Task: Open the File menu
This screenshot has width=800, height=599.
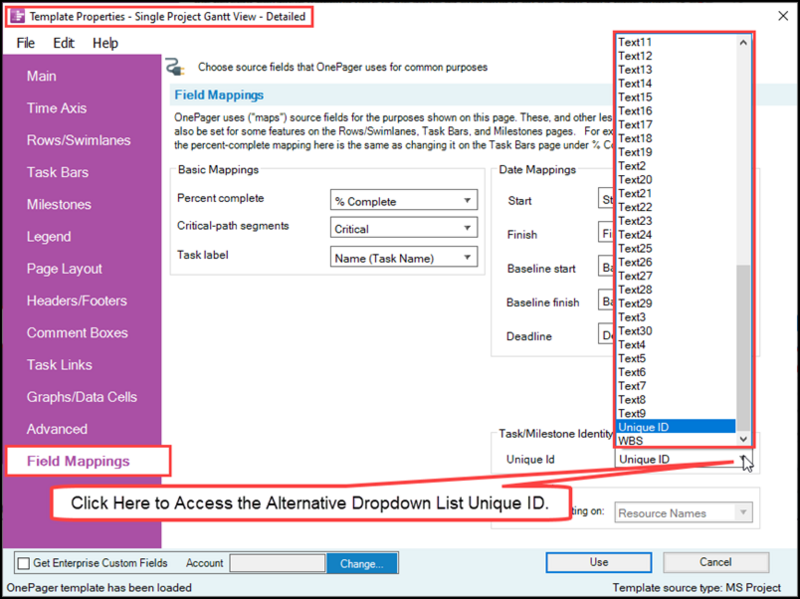Action: [x=26, y=43]
